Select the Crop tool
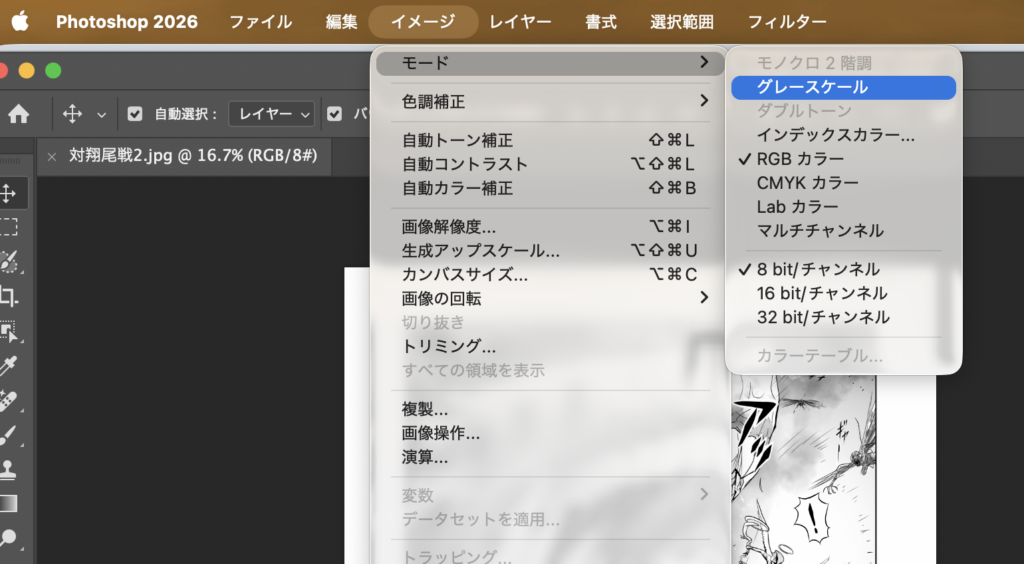Viewport: 1024px width, 564px height. click(9, 296)
